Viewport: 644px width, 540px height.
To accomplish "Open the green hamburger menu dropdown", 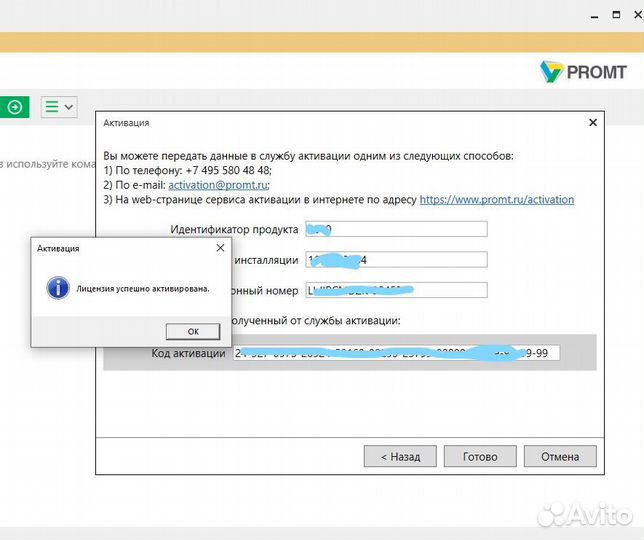I will click(x=59, y=107).
